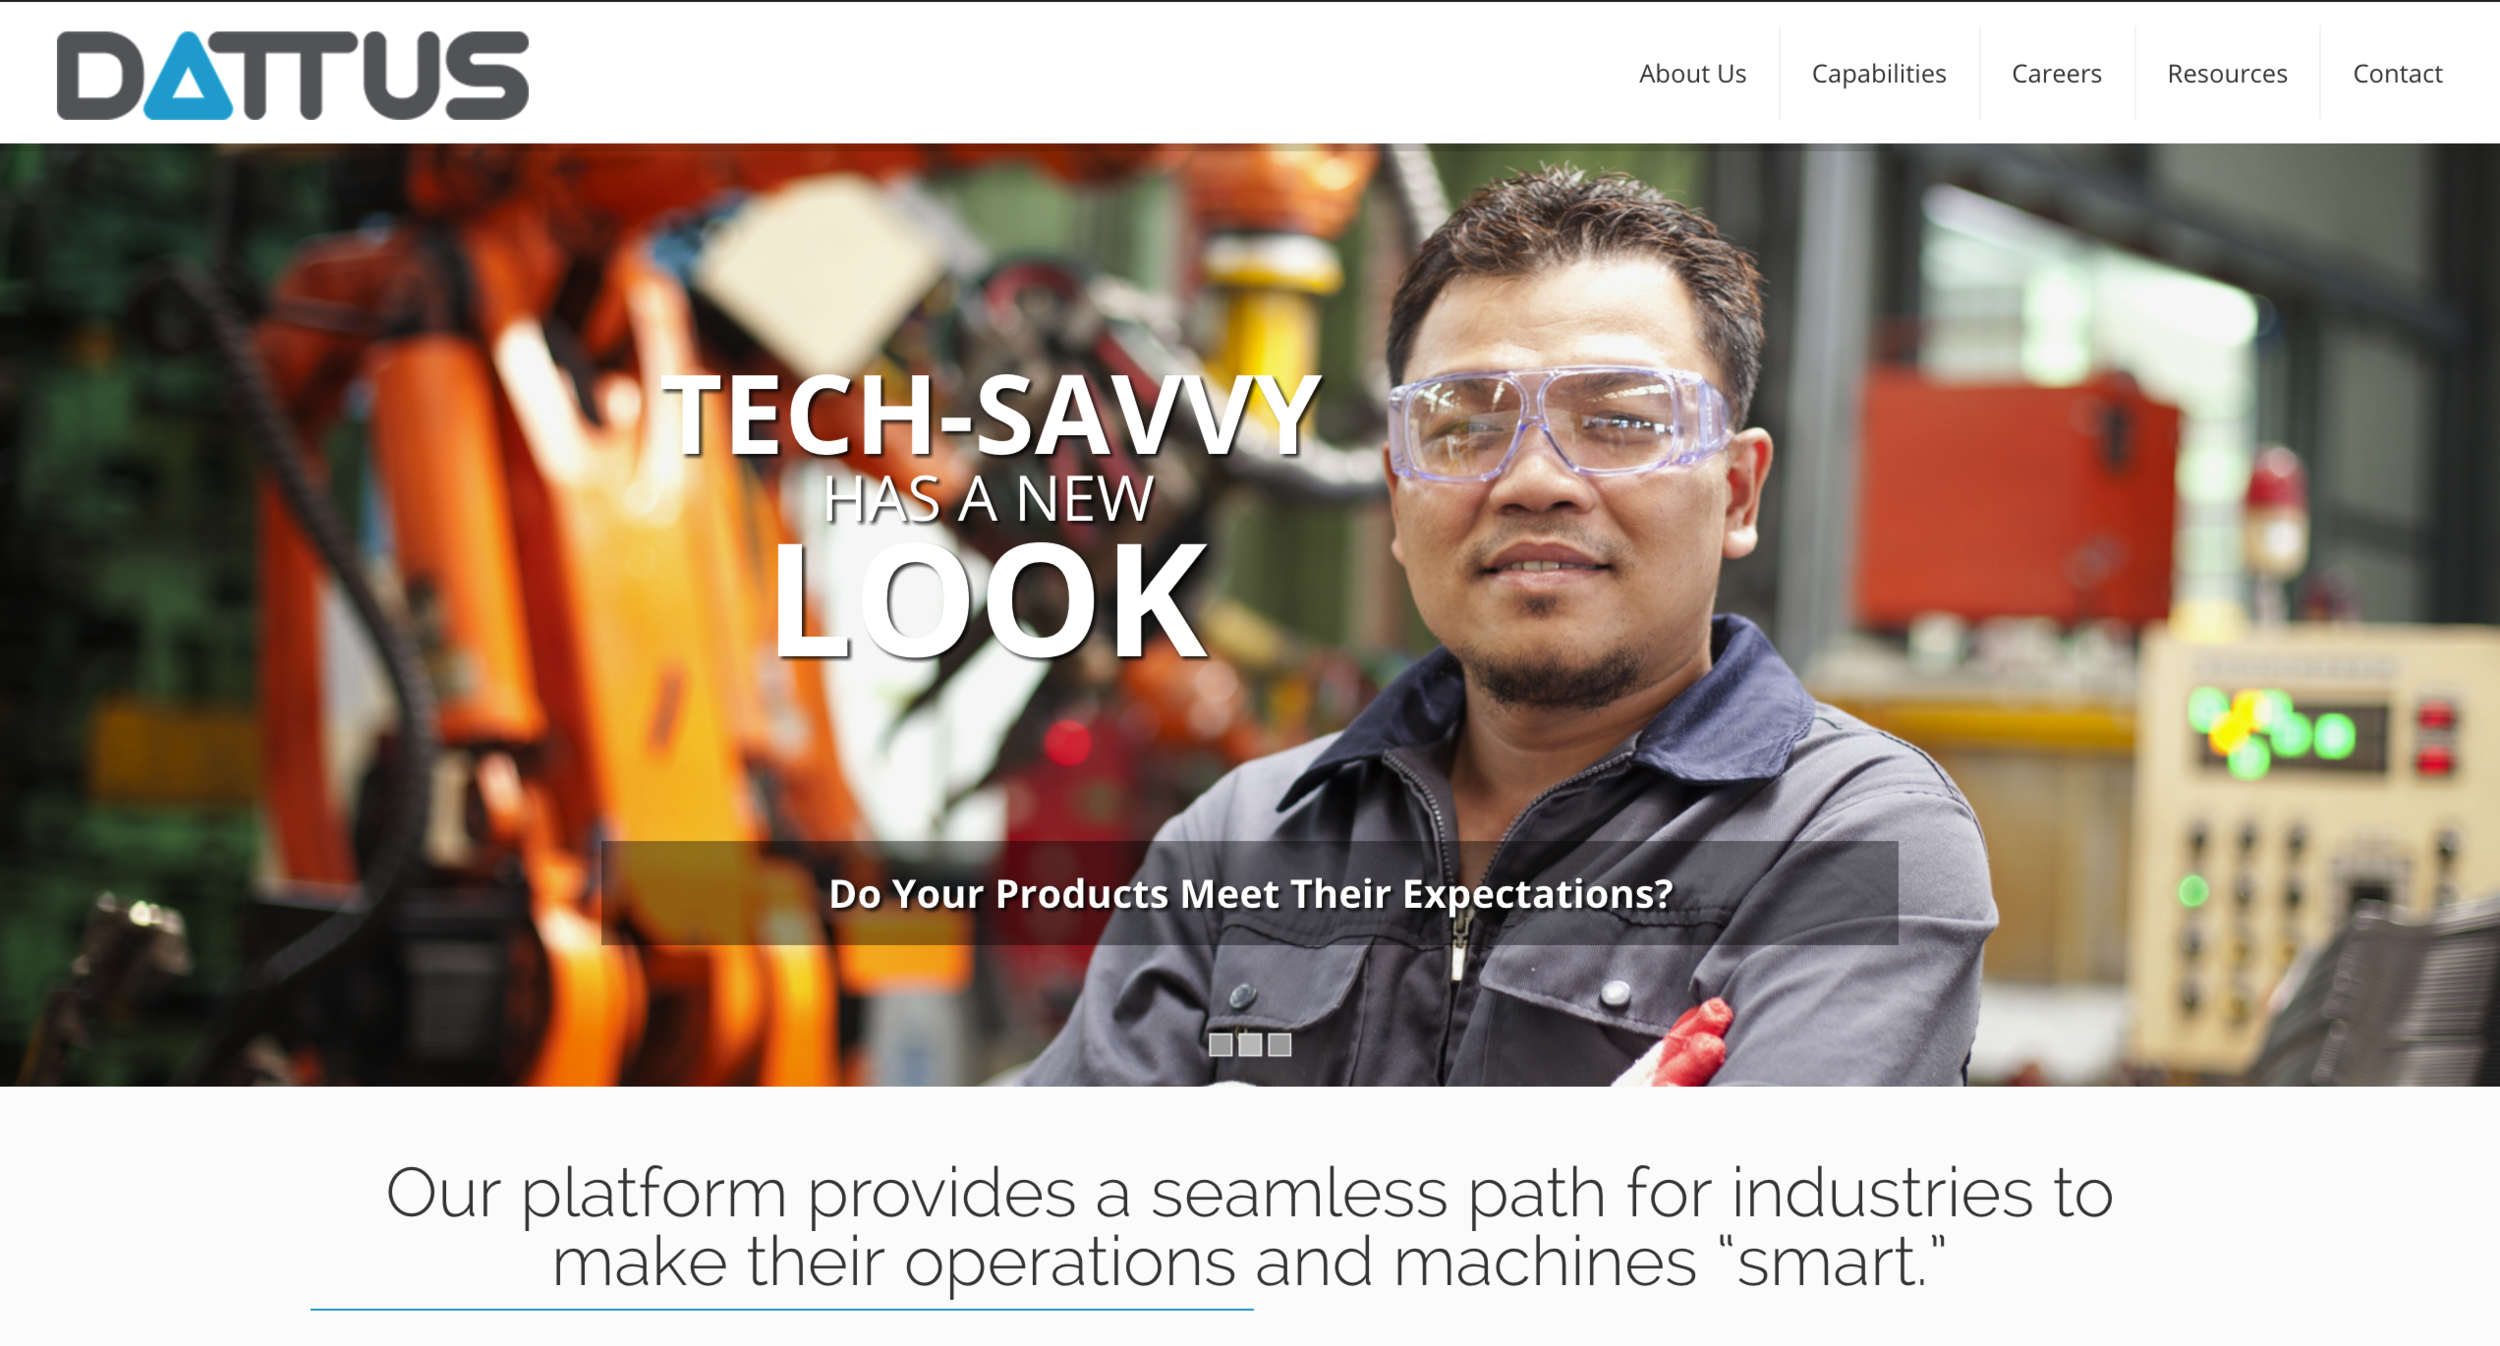Go to the Careers page
2500x1346 pixels.
click(x=2056, y=74)
